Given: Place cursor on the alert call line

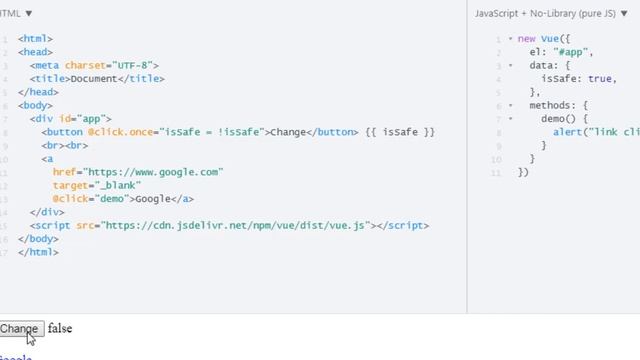Looking at the screenshot, I should (x=596, y=132).
